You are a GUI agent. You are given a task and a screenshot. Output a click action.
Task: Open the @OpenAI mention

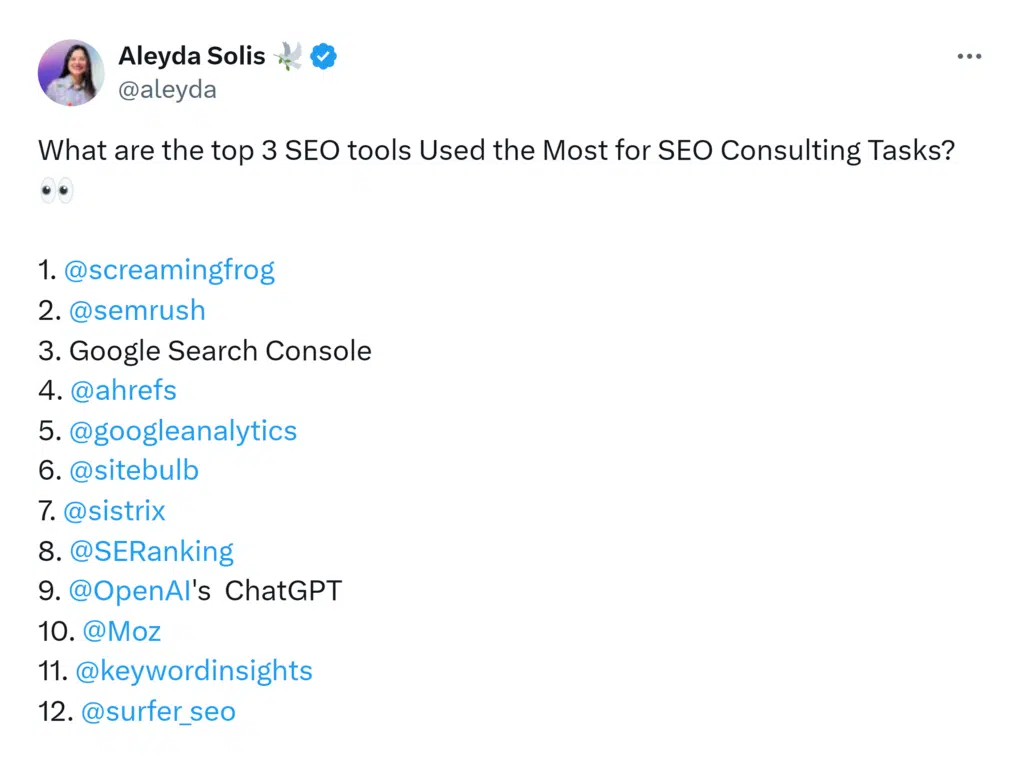pyautogui.click(x=130, y=591)
